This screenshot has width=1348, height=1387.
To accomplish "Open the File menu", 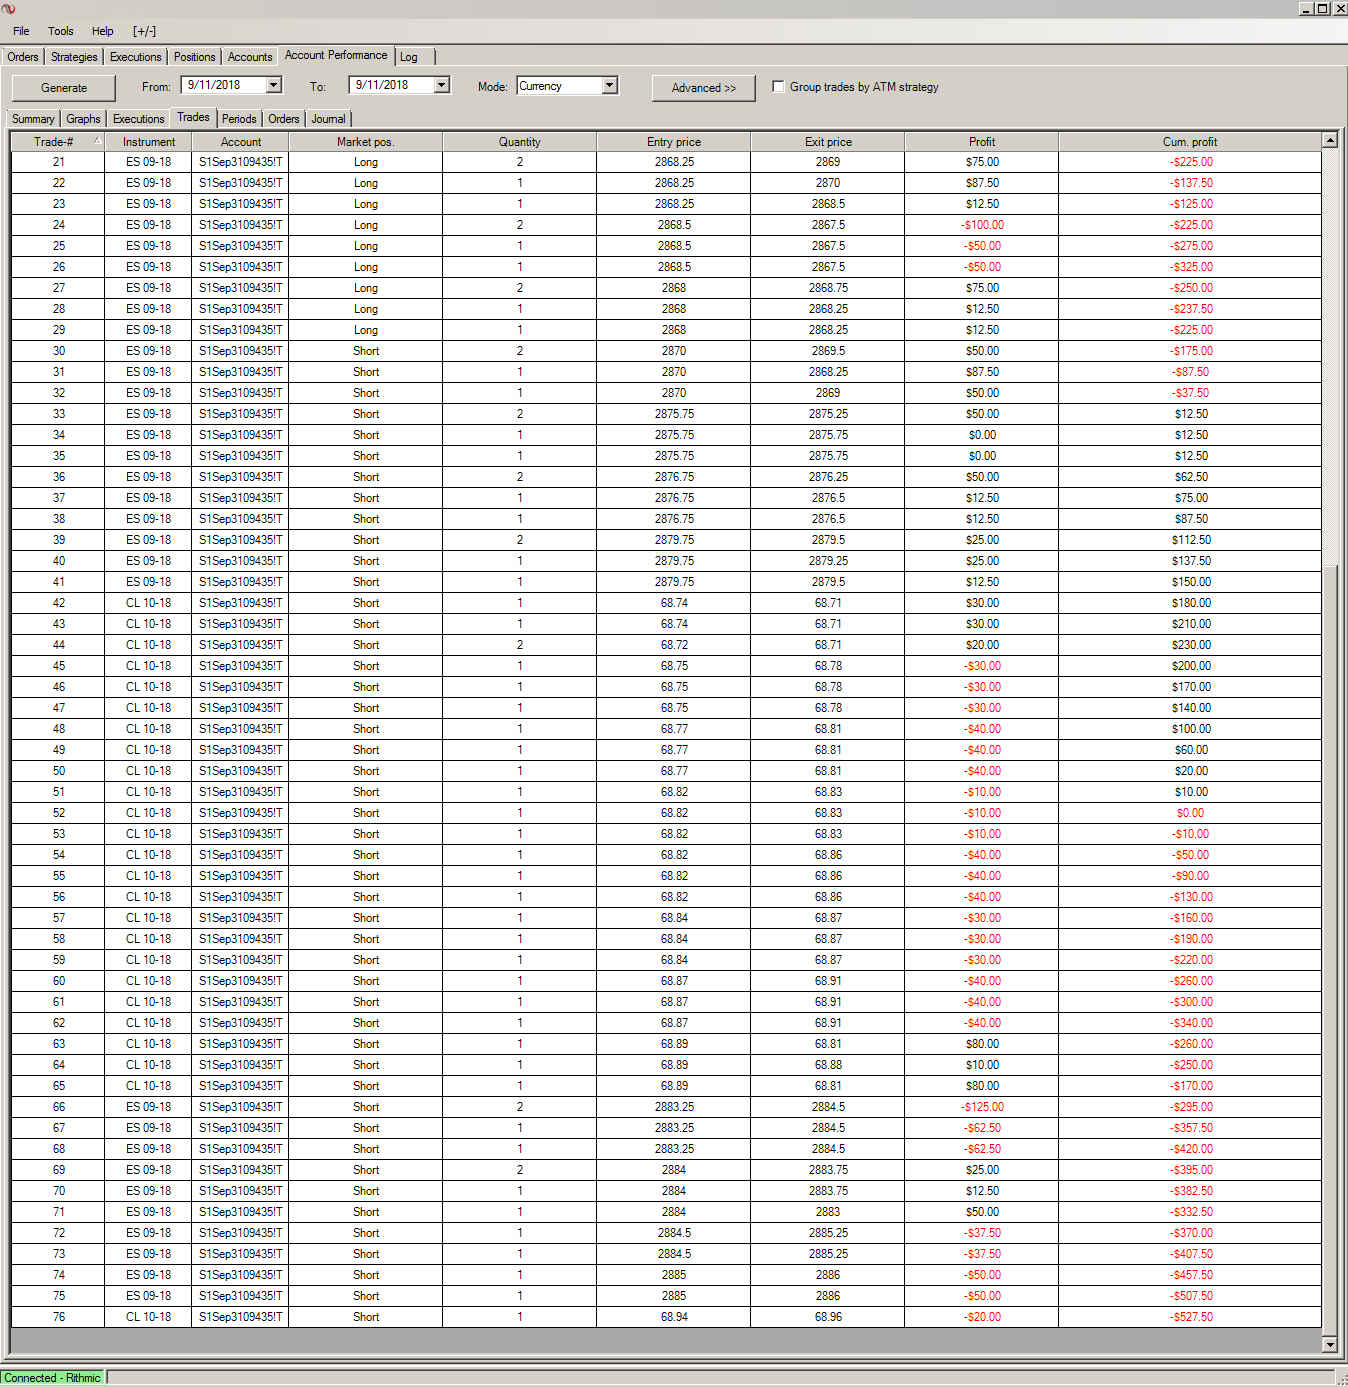I will pyautogui.click(x=21, y=31).
